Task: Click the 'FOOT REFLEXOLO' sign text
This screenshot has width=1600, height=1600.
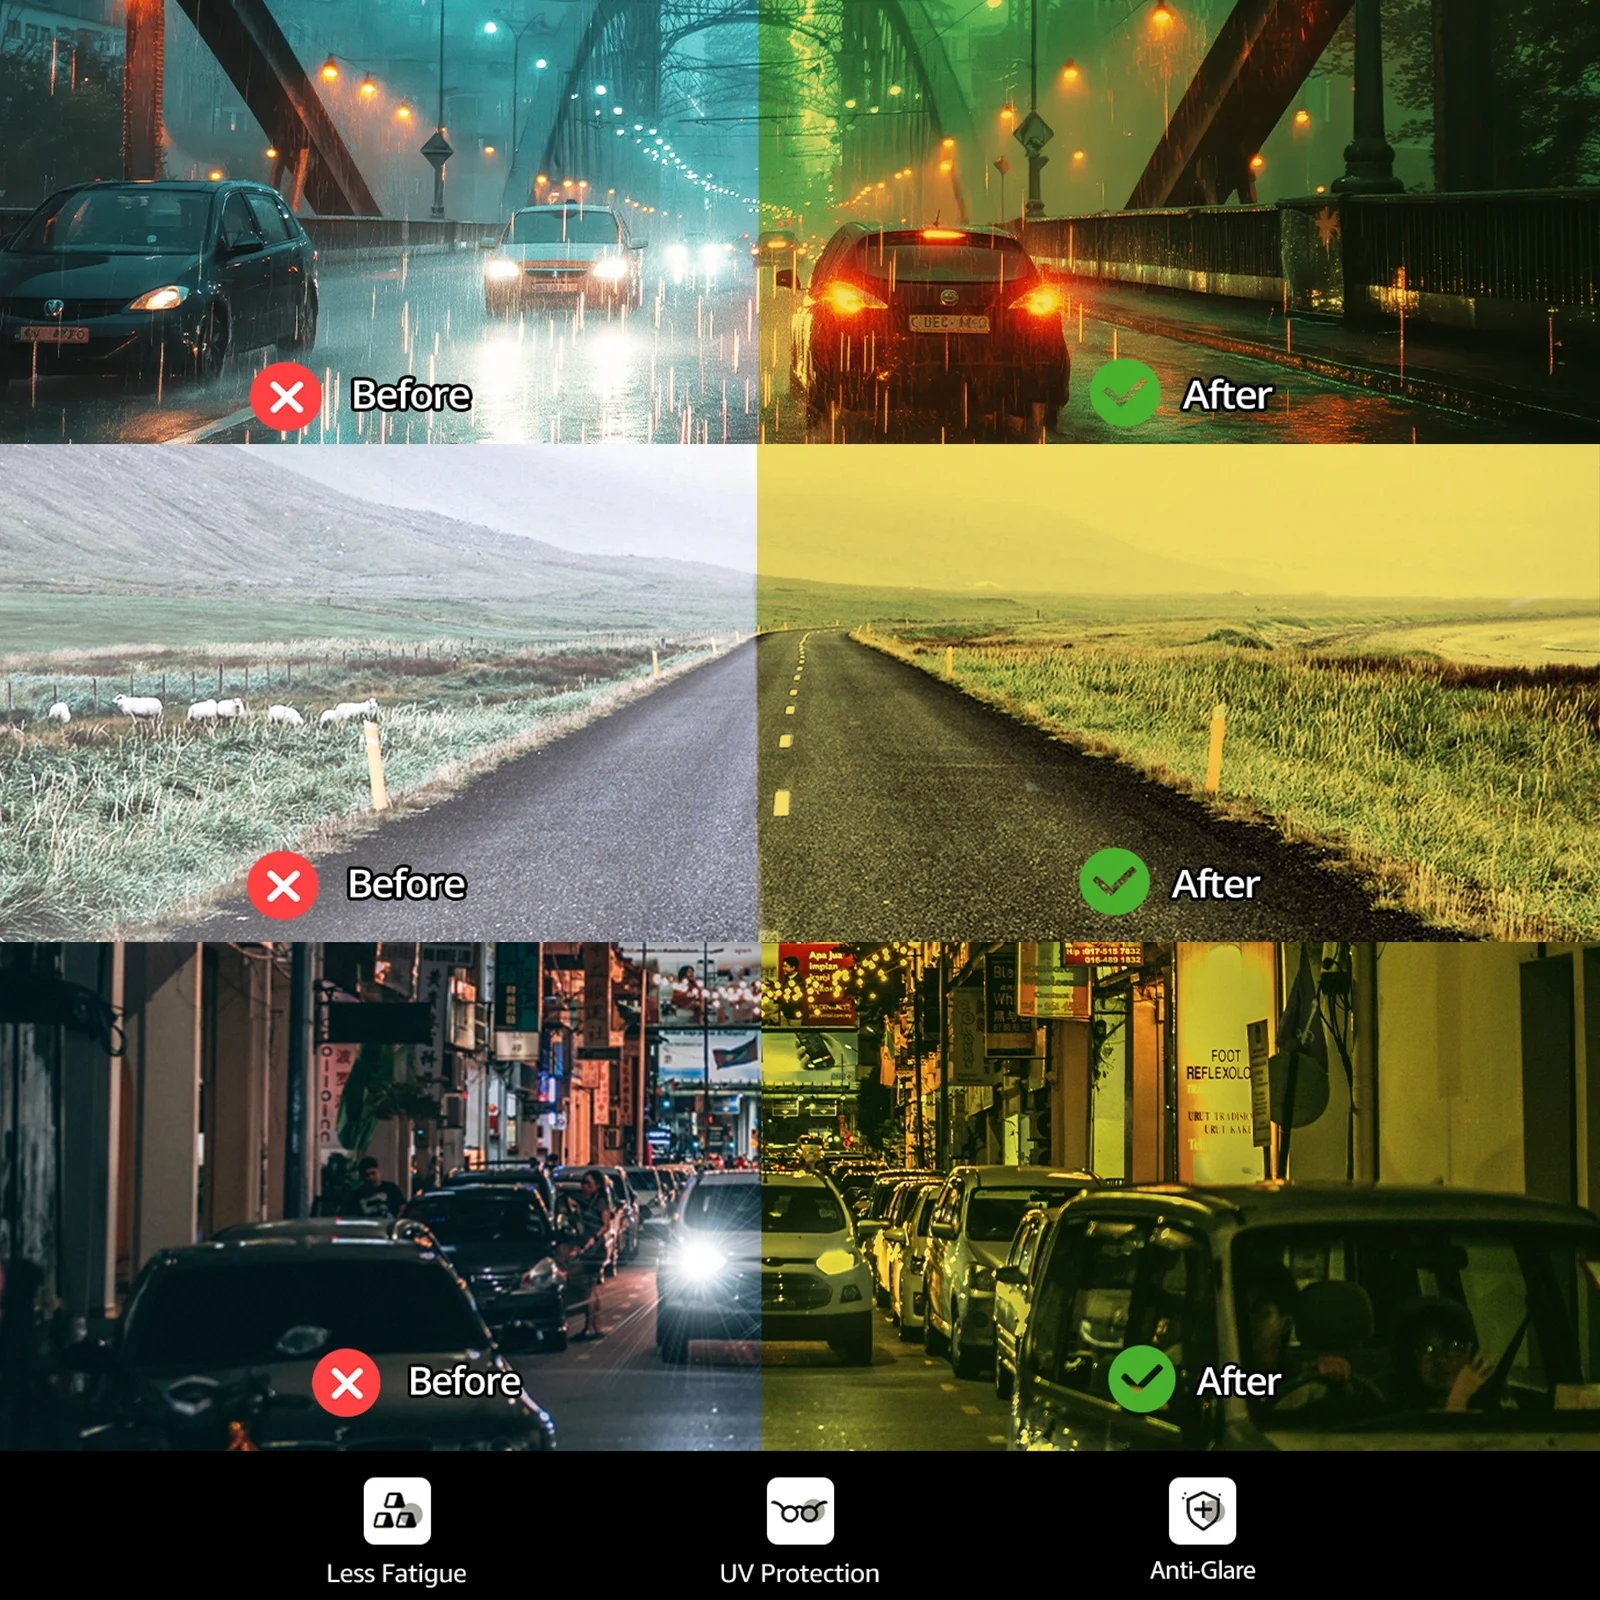Action: click(1218, 1064)
